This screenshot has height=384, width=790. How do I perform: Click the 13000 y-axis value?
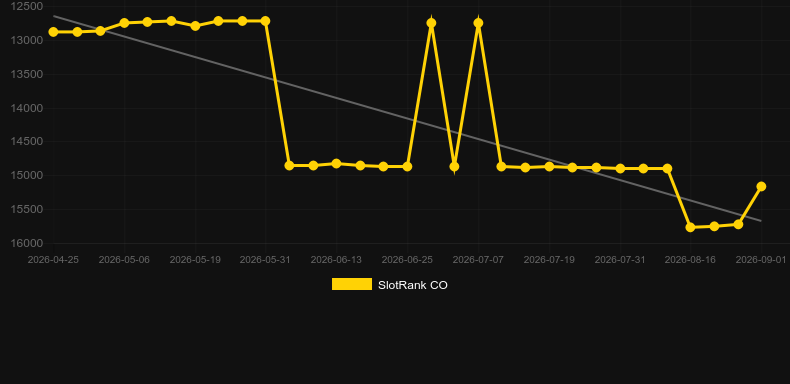[27, 40]
